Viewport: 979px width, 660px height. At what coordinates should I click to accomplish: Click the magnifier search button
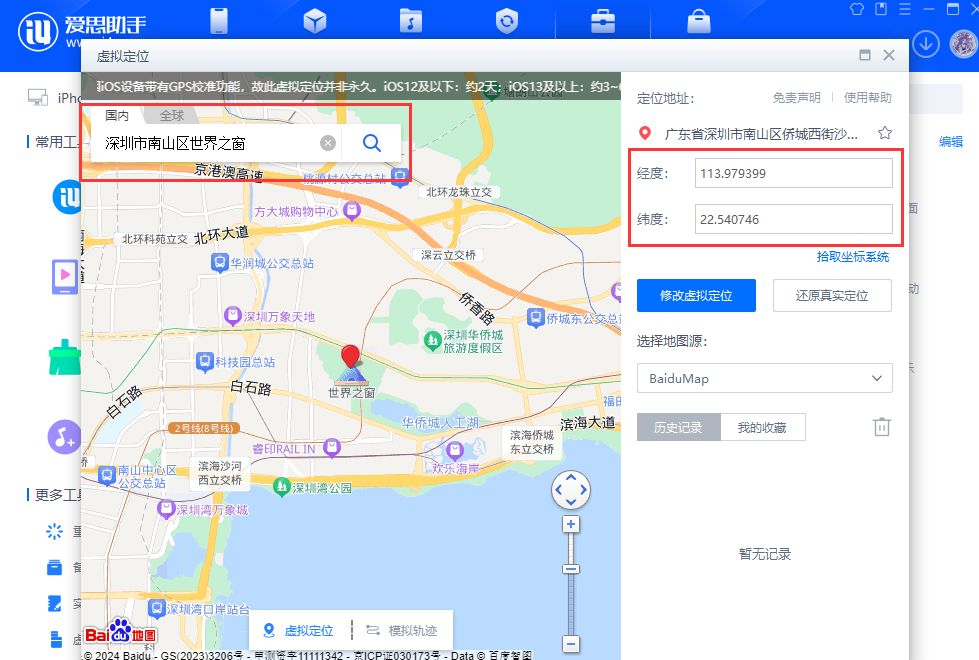tap(371, 143)
